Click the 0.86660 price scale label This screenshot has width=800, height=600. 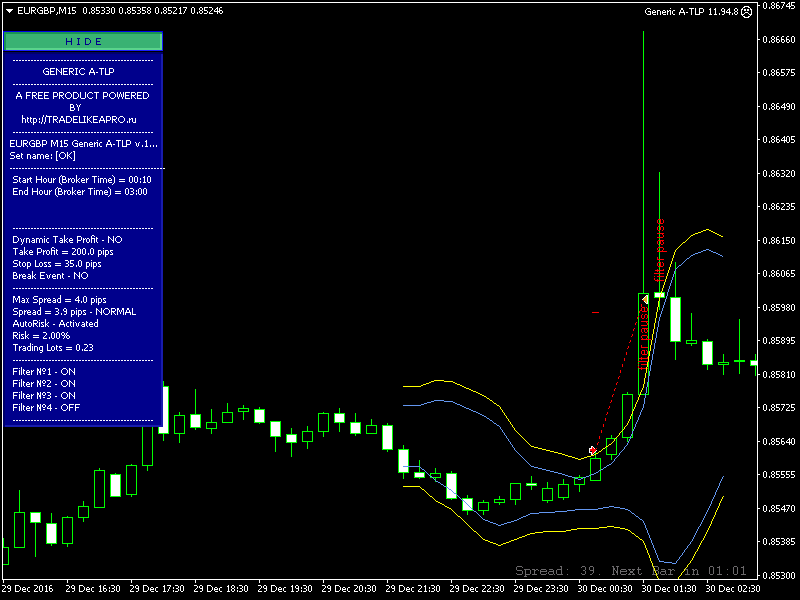pyautogui.click(x=779, y=40)
